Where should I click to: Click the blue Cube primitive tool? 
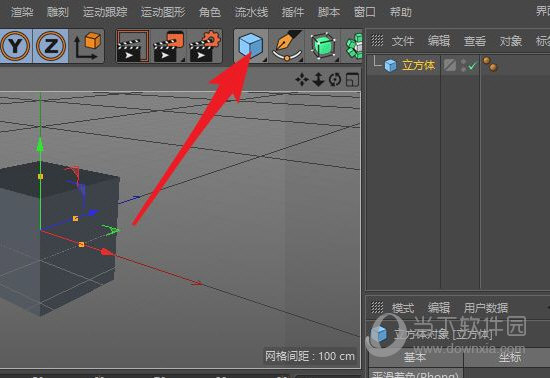point(251,46)
